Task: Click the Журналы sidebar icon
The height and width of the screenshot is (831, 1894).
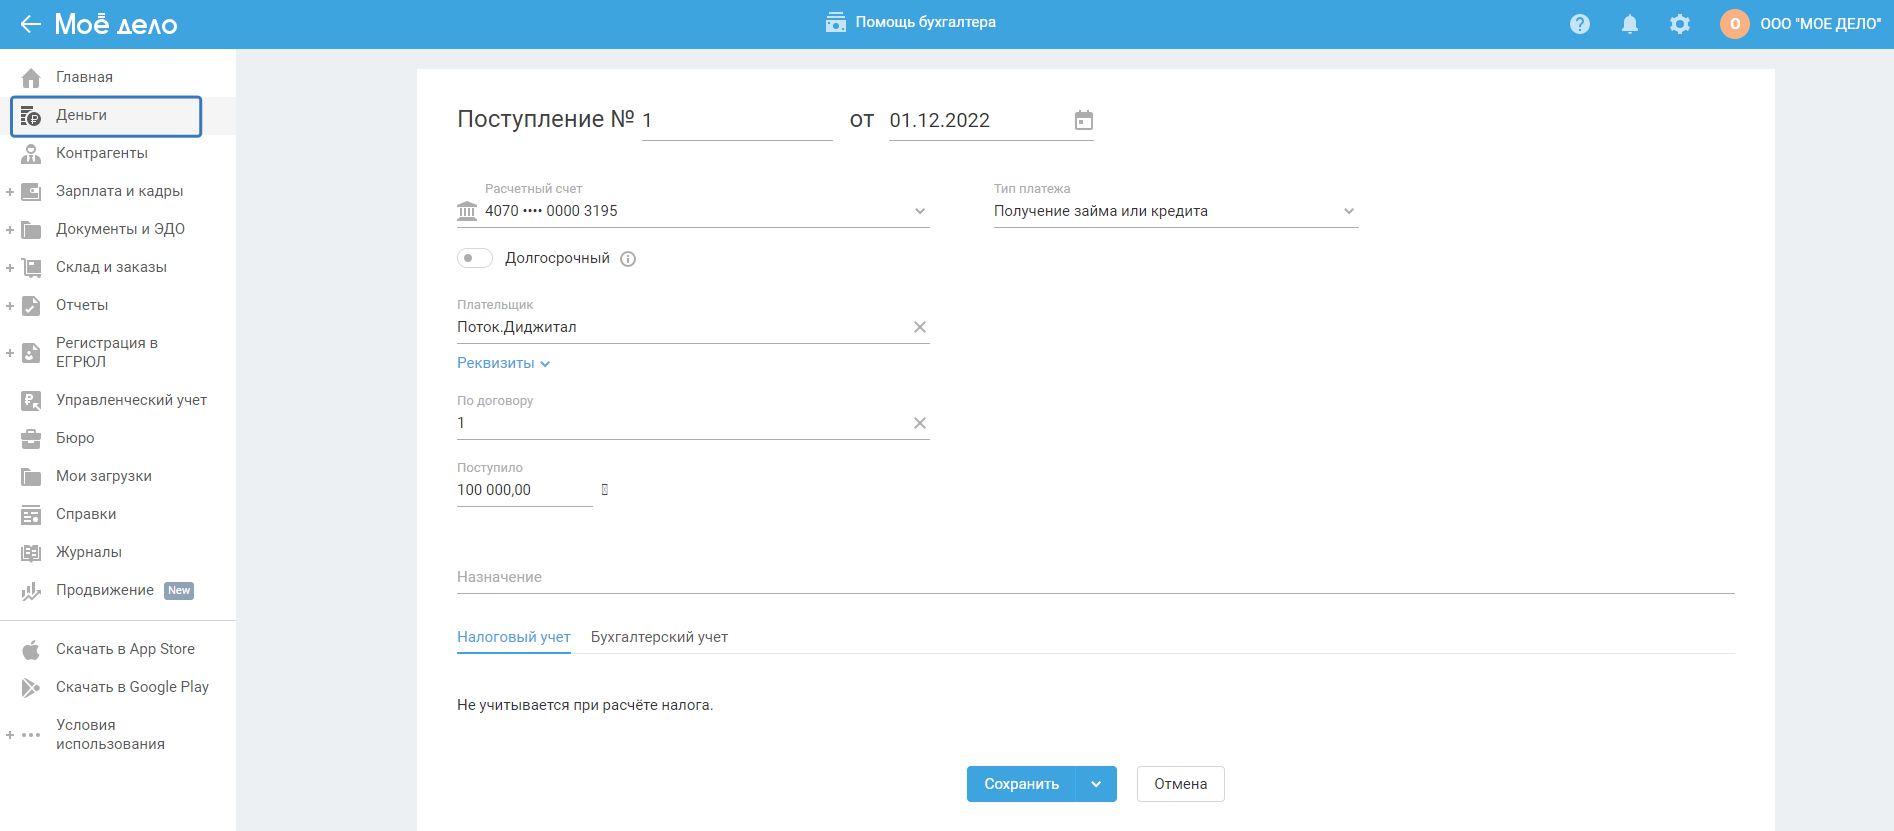Action: click(31, 552)
